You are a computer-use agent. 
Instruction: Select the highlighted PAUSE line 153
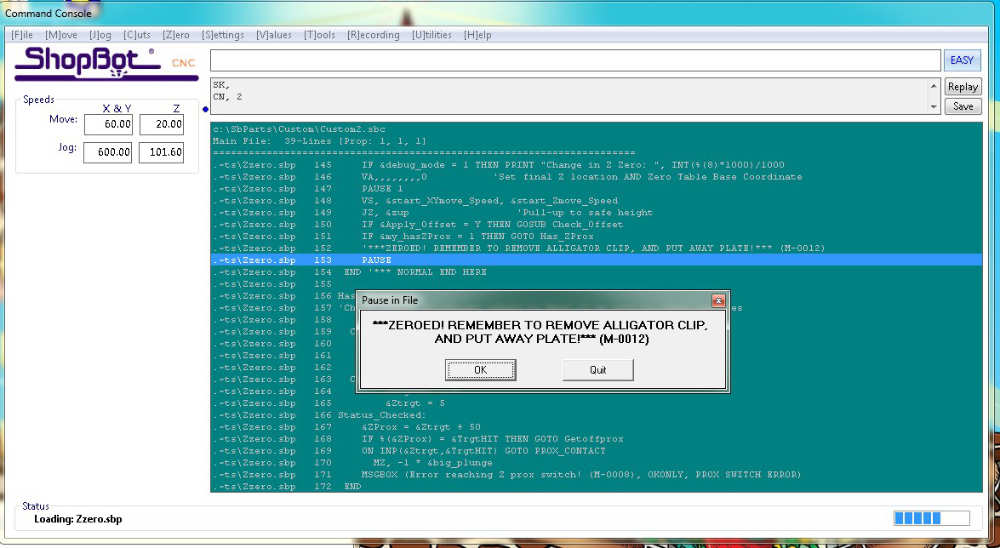tap(596, 260)
